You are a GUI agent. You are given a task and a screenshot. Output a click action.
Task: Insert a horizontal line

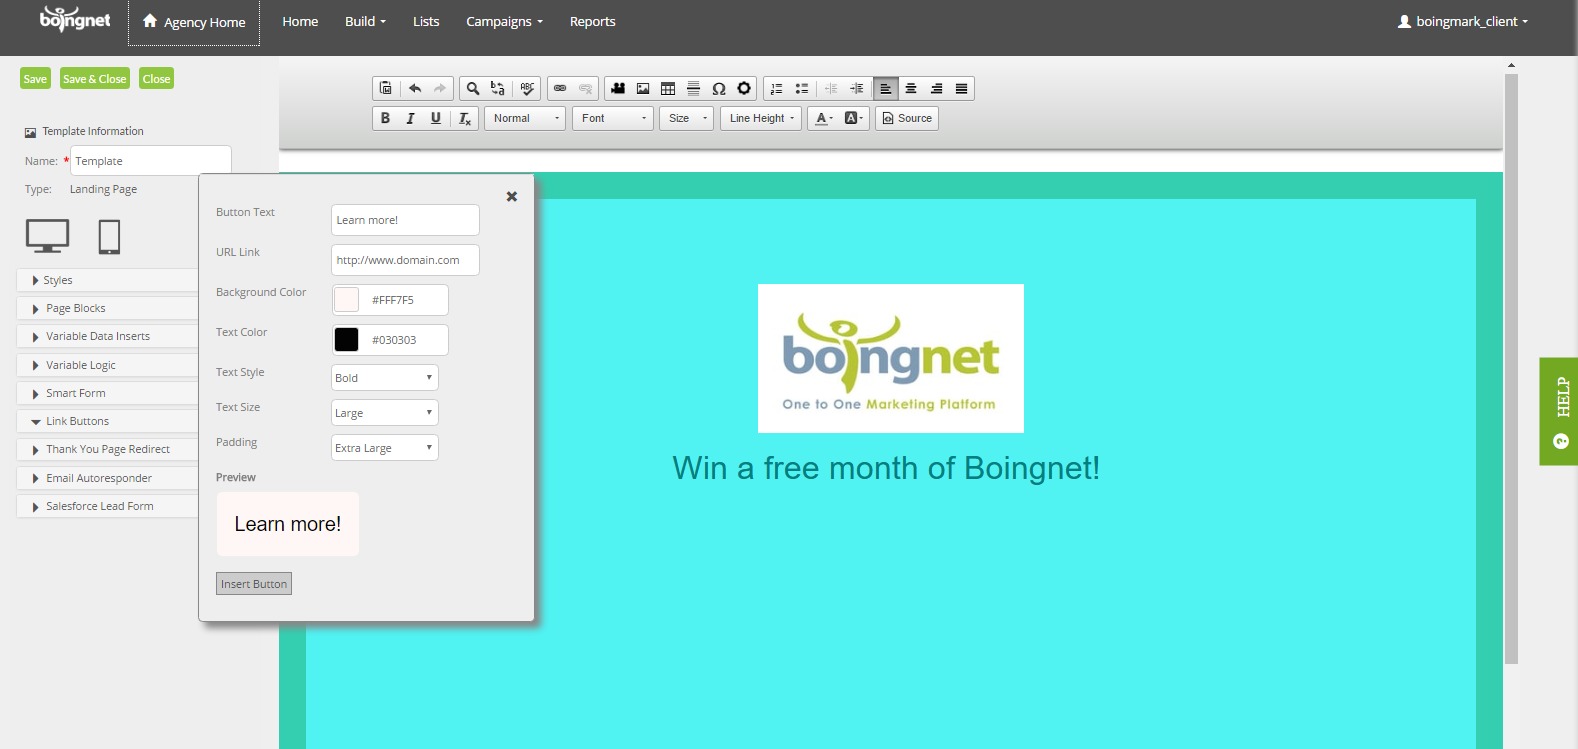coord(693,89)
